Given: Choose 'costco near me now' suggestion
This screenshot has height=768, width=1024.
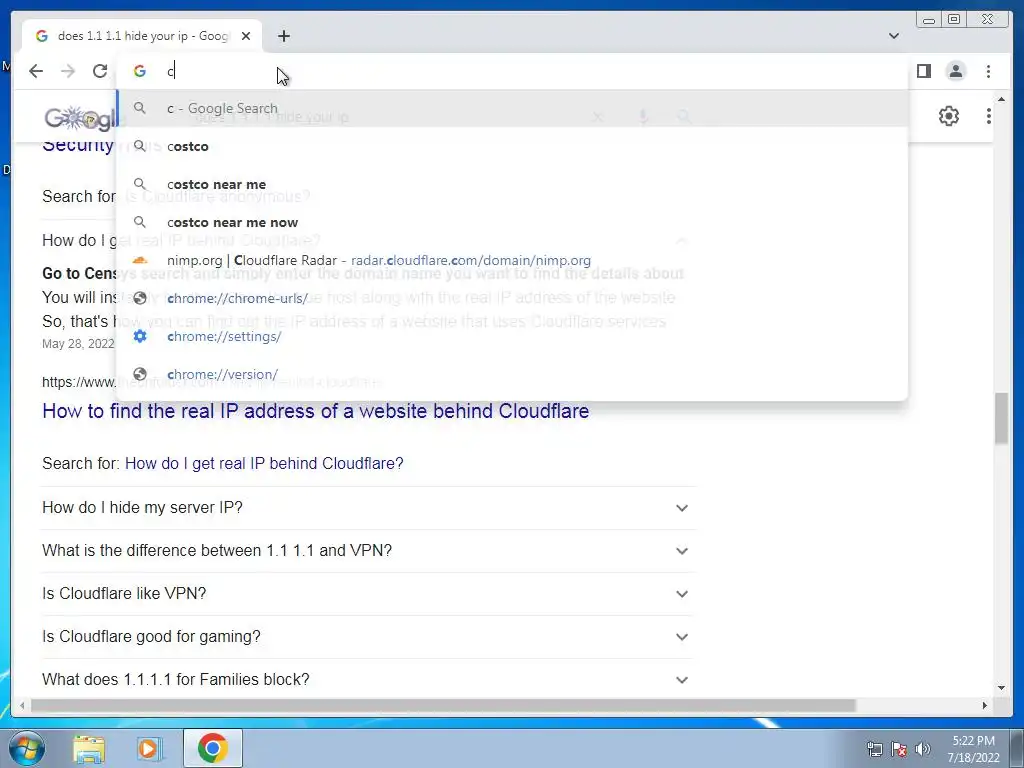Looking at the screenshot, I should tap(512, 222).
